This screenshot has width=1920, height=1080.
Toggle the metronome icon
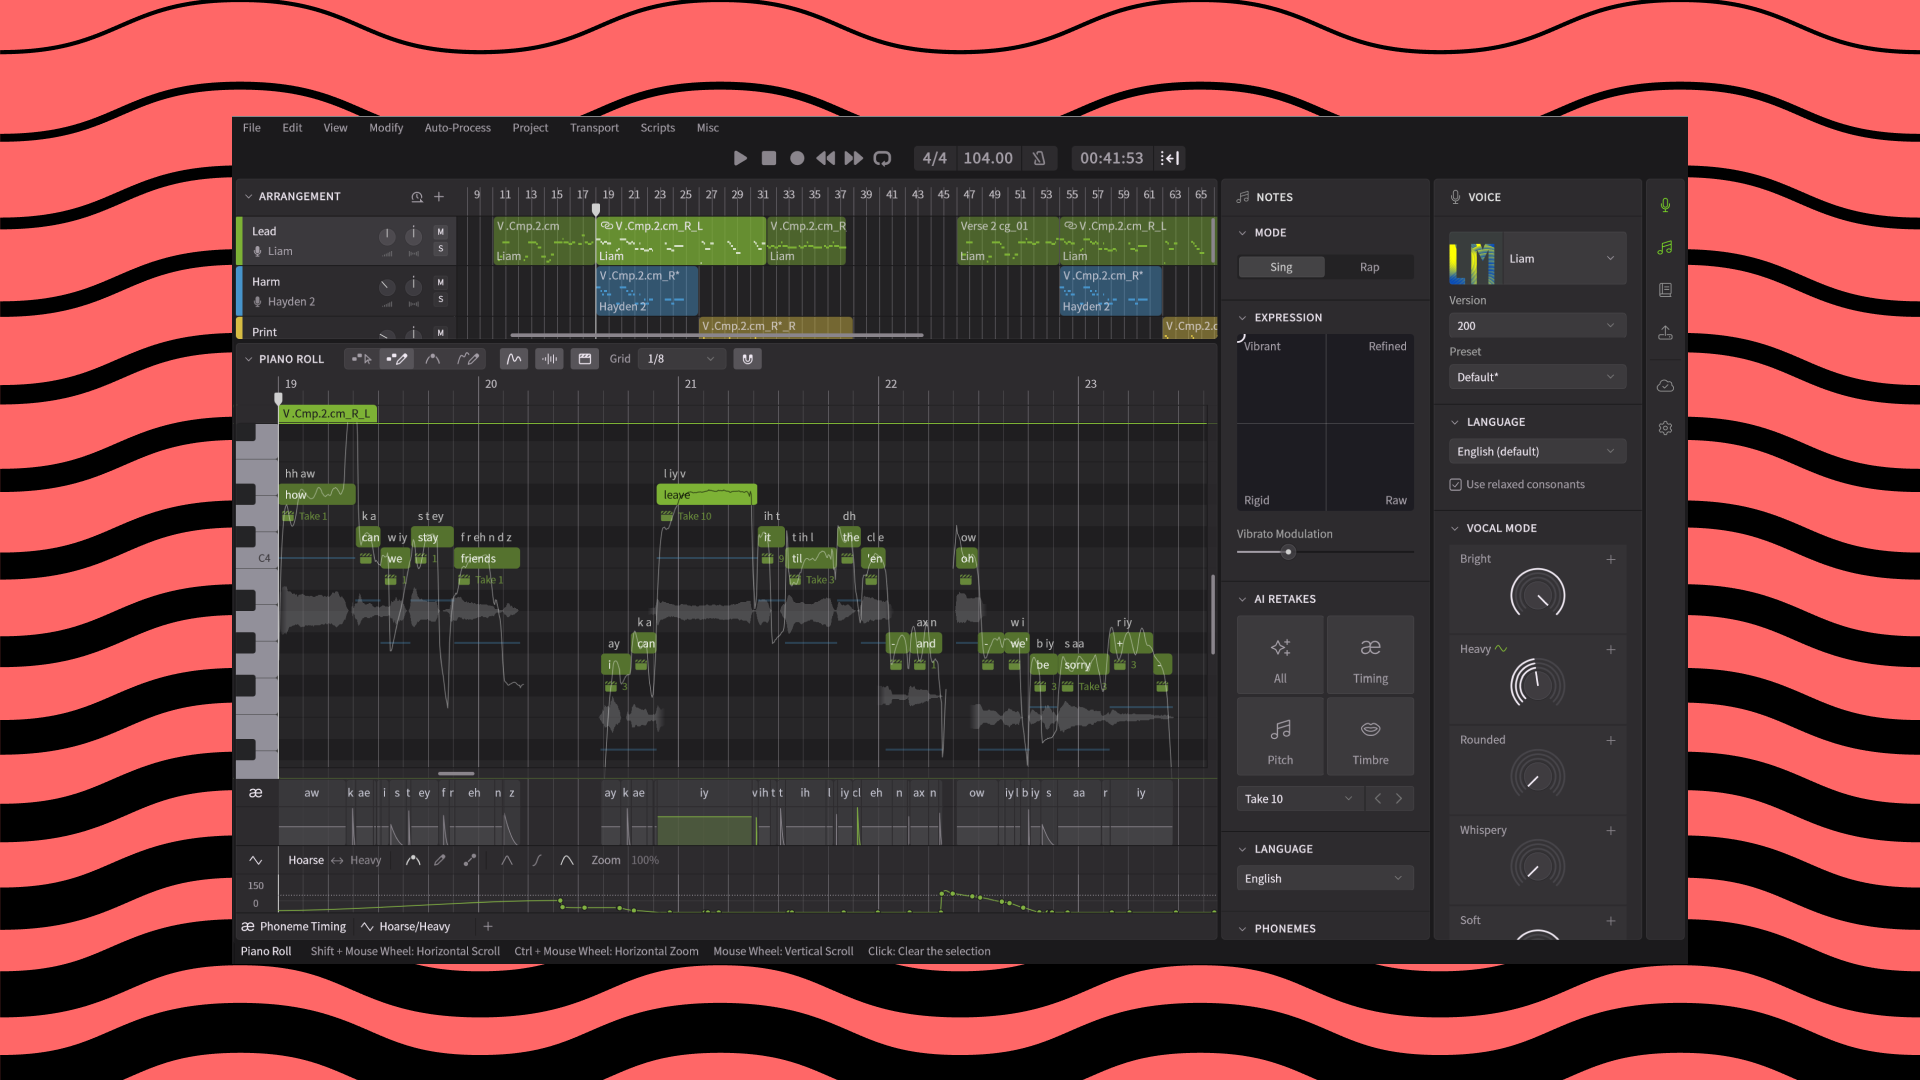[x=1039, y=158]
